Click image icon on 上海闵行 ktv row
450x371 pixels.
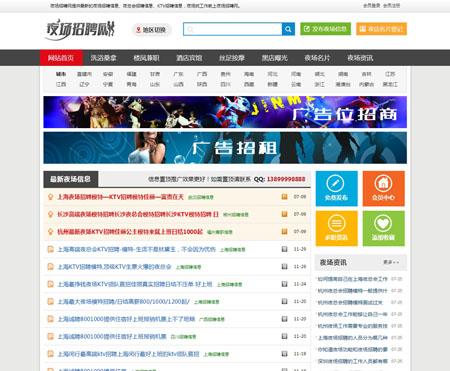pyautogui.click(x=284, y=353)
